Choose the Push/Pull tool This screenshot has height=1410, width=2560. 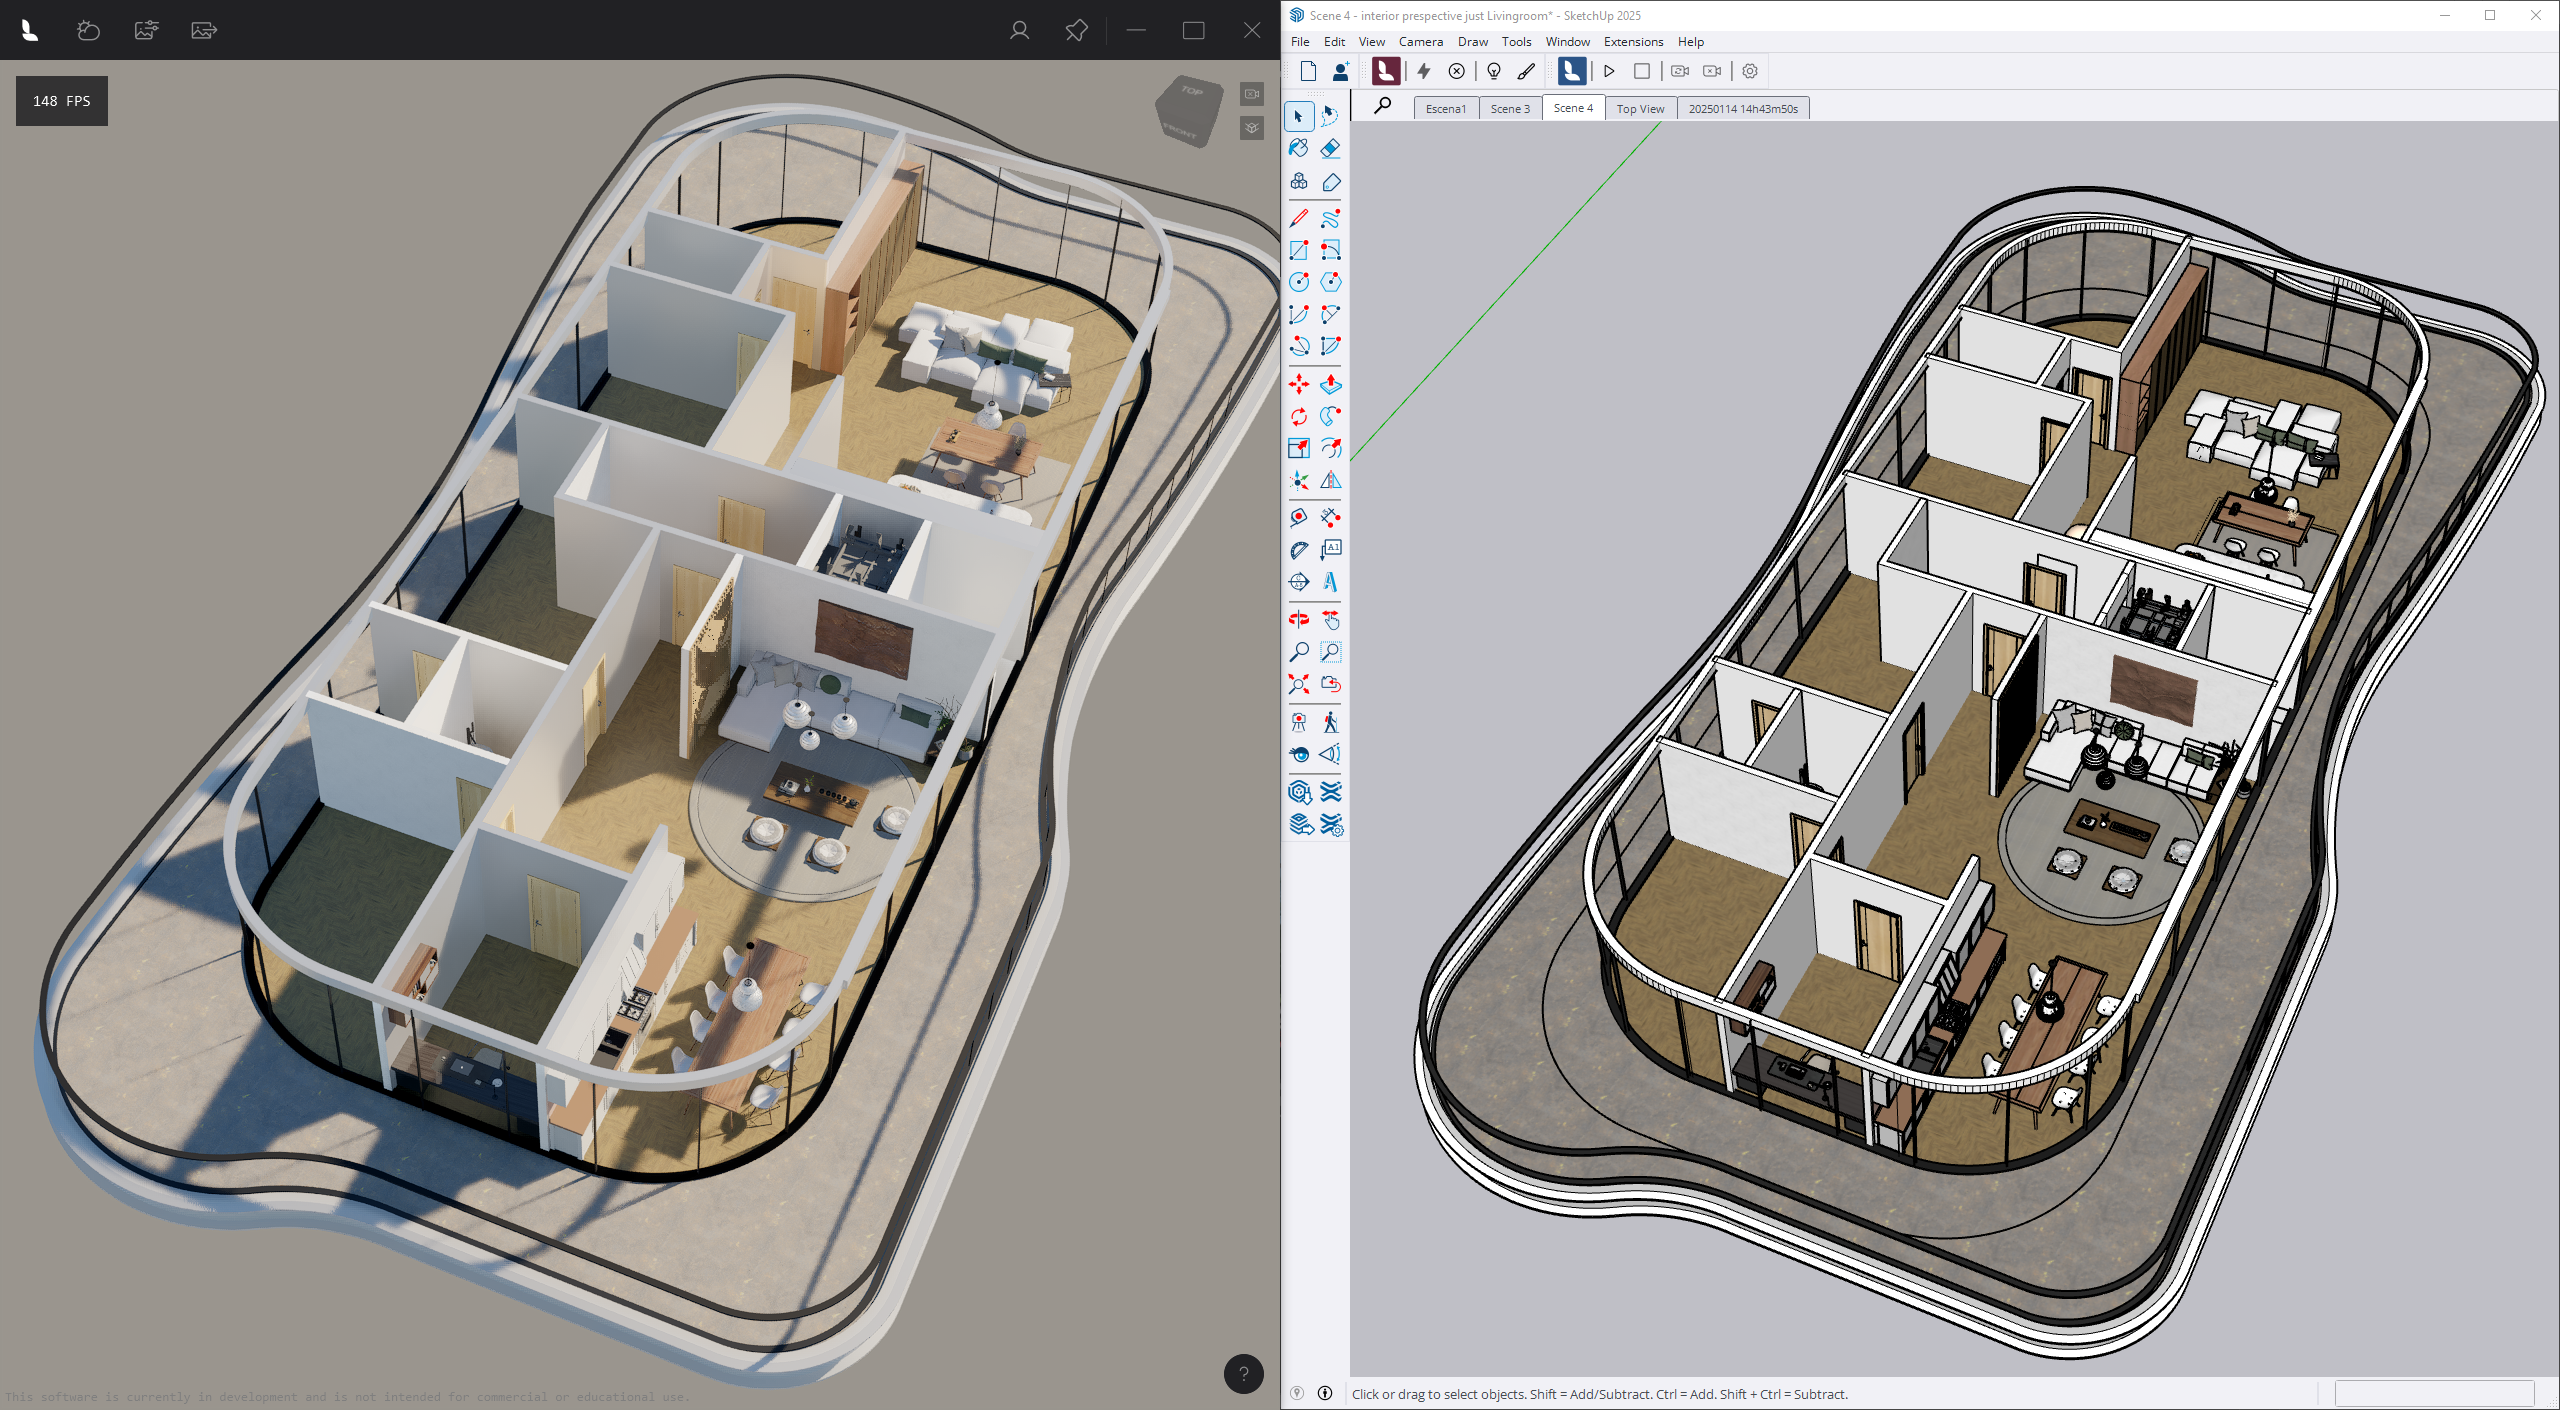[1330, 384]
